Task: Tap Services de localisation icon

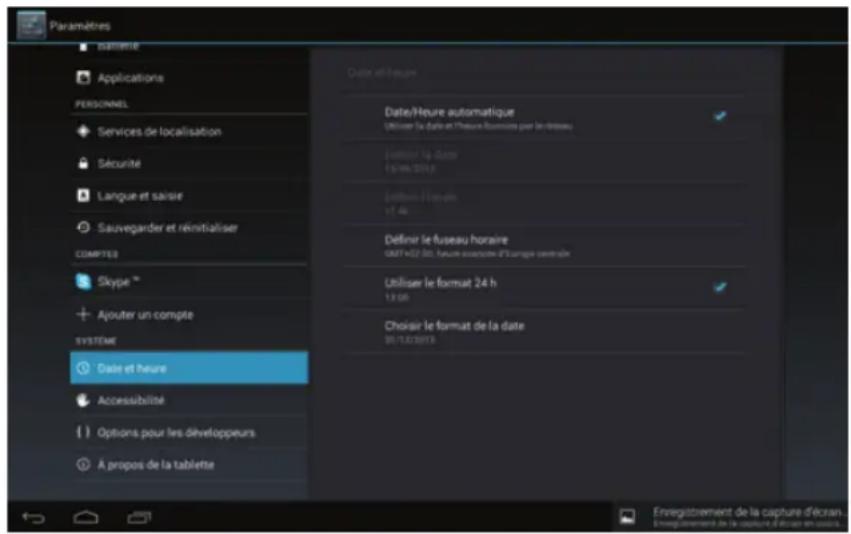Action: [83, 131]
